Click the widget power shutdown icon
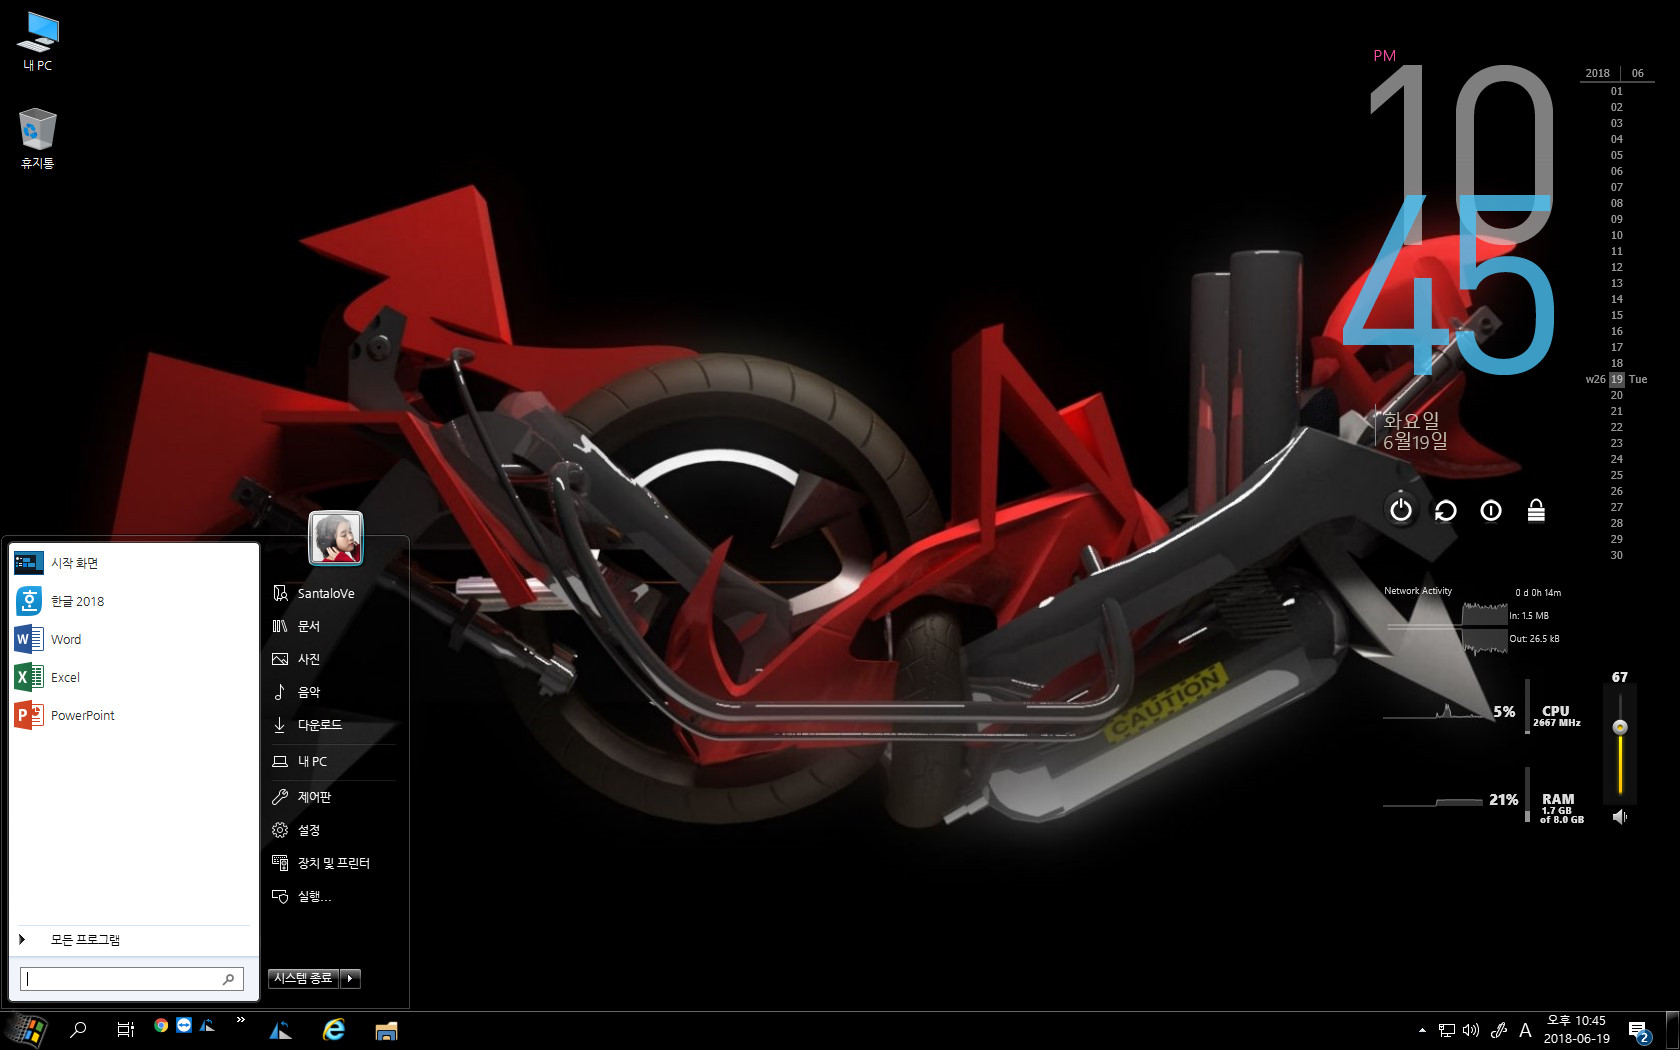Viewport: 1680px width, 1050px height. click(1401, 510)
